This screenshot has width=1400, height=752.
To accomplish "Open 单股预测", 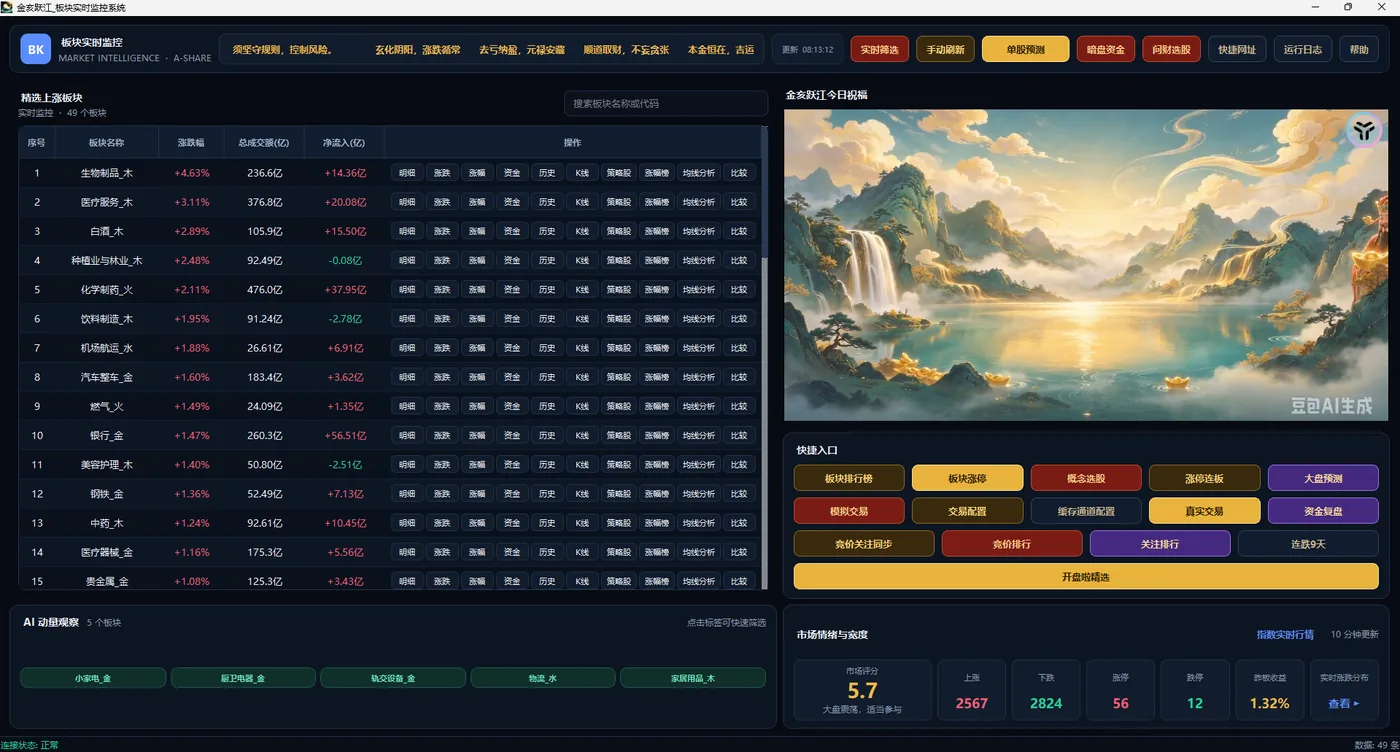I will 1025,49.
